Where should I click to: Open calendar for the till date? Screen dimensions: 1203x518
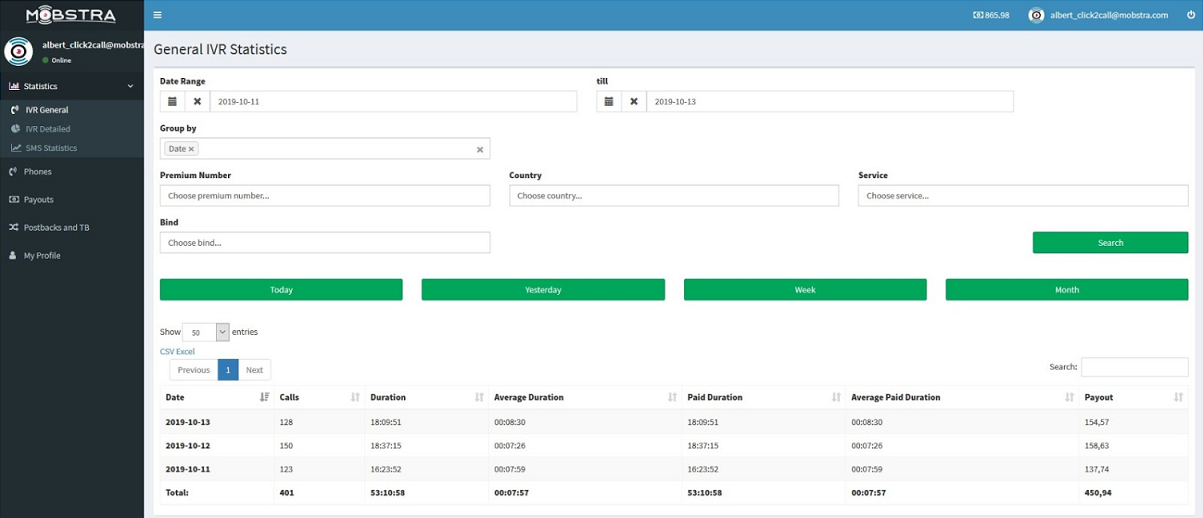pyautogui.click(x=609, y=101)
